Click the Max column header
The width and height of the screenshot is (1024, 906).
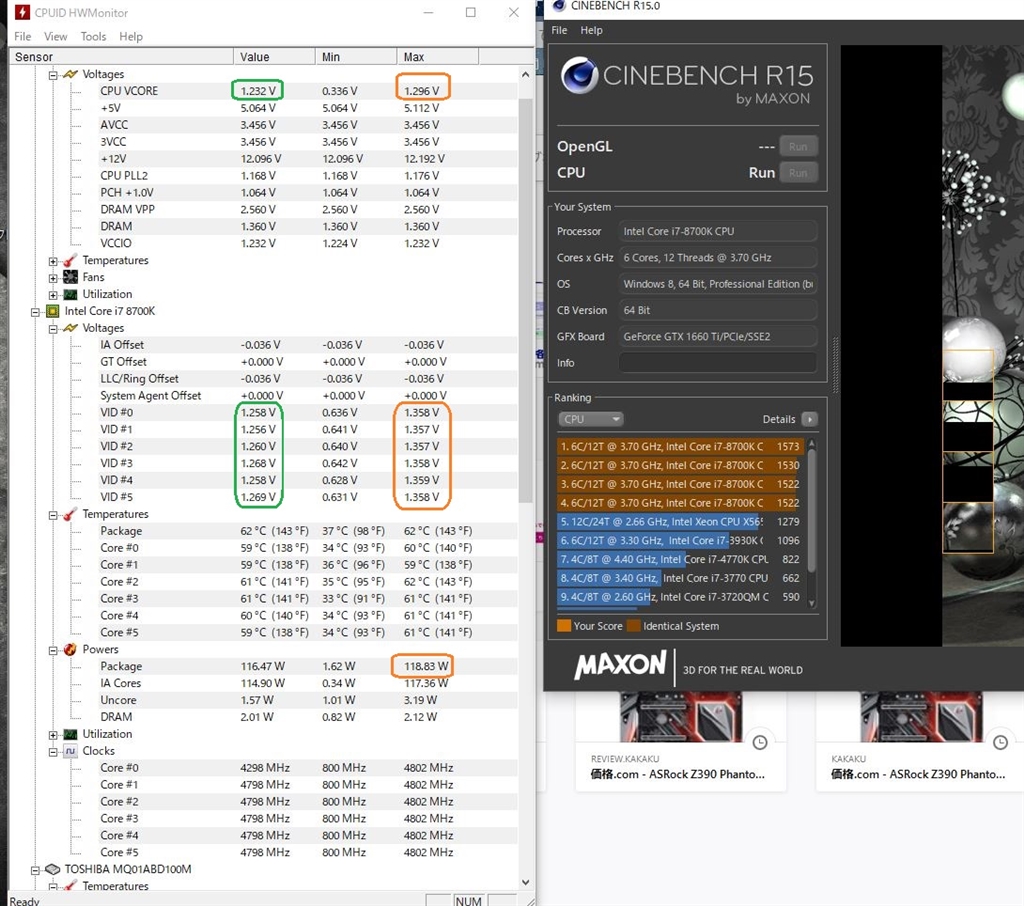coord(438,57)
